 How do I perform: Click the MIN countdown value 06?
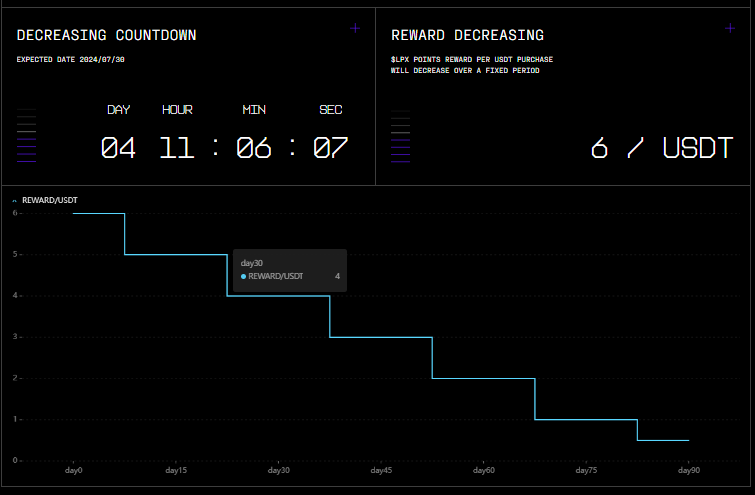click(x=253, y=148)
